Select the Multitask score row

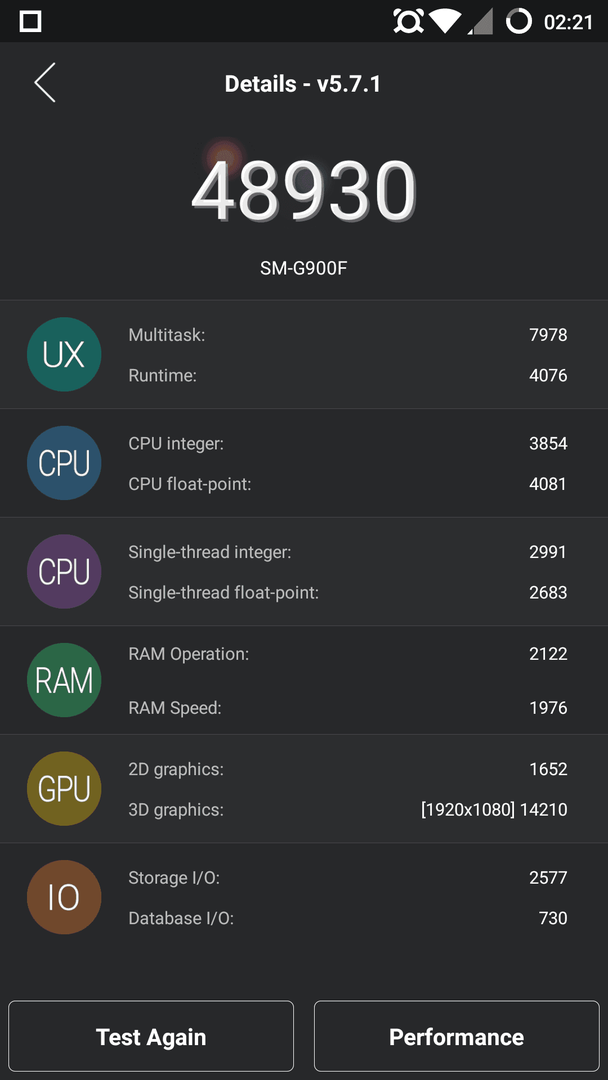348,335
